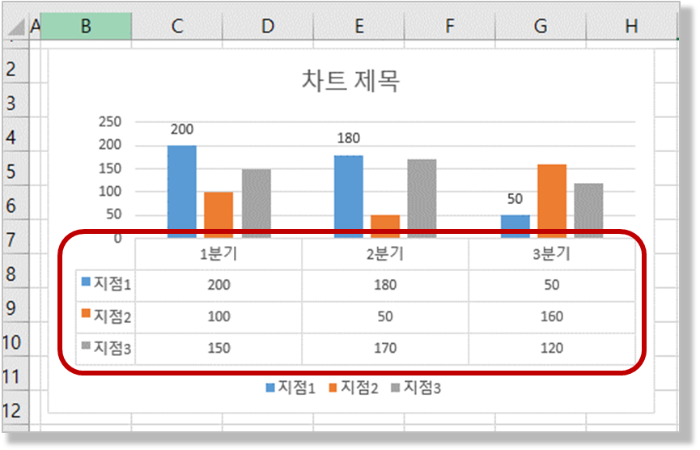Select column E header
Image resolution: width=700 pixels, height=450 pixels.
tap(359, 26)
